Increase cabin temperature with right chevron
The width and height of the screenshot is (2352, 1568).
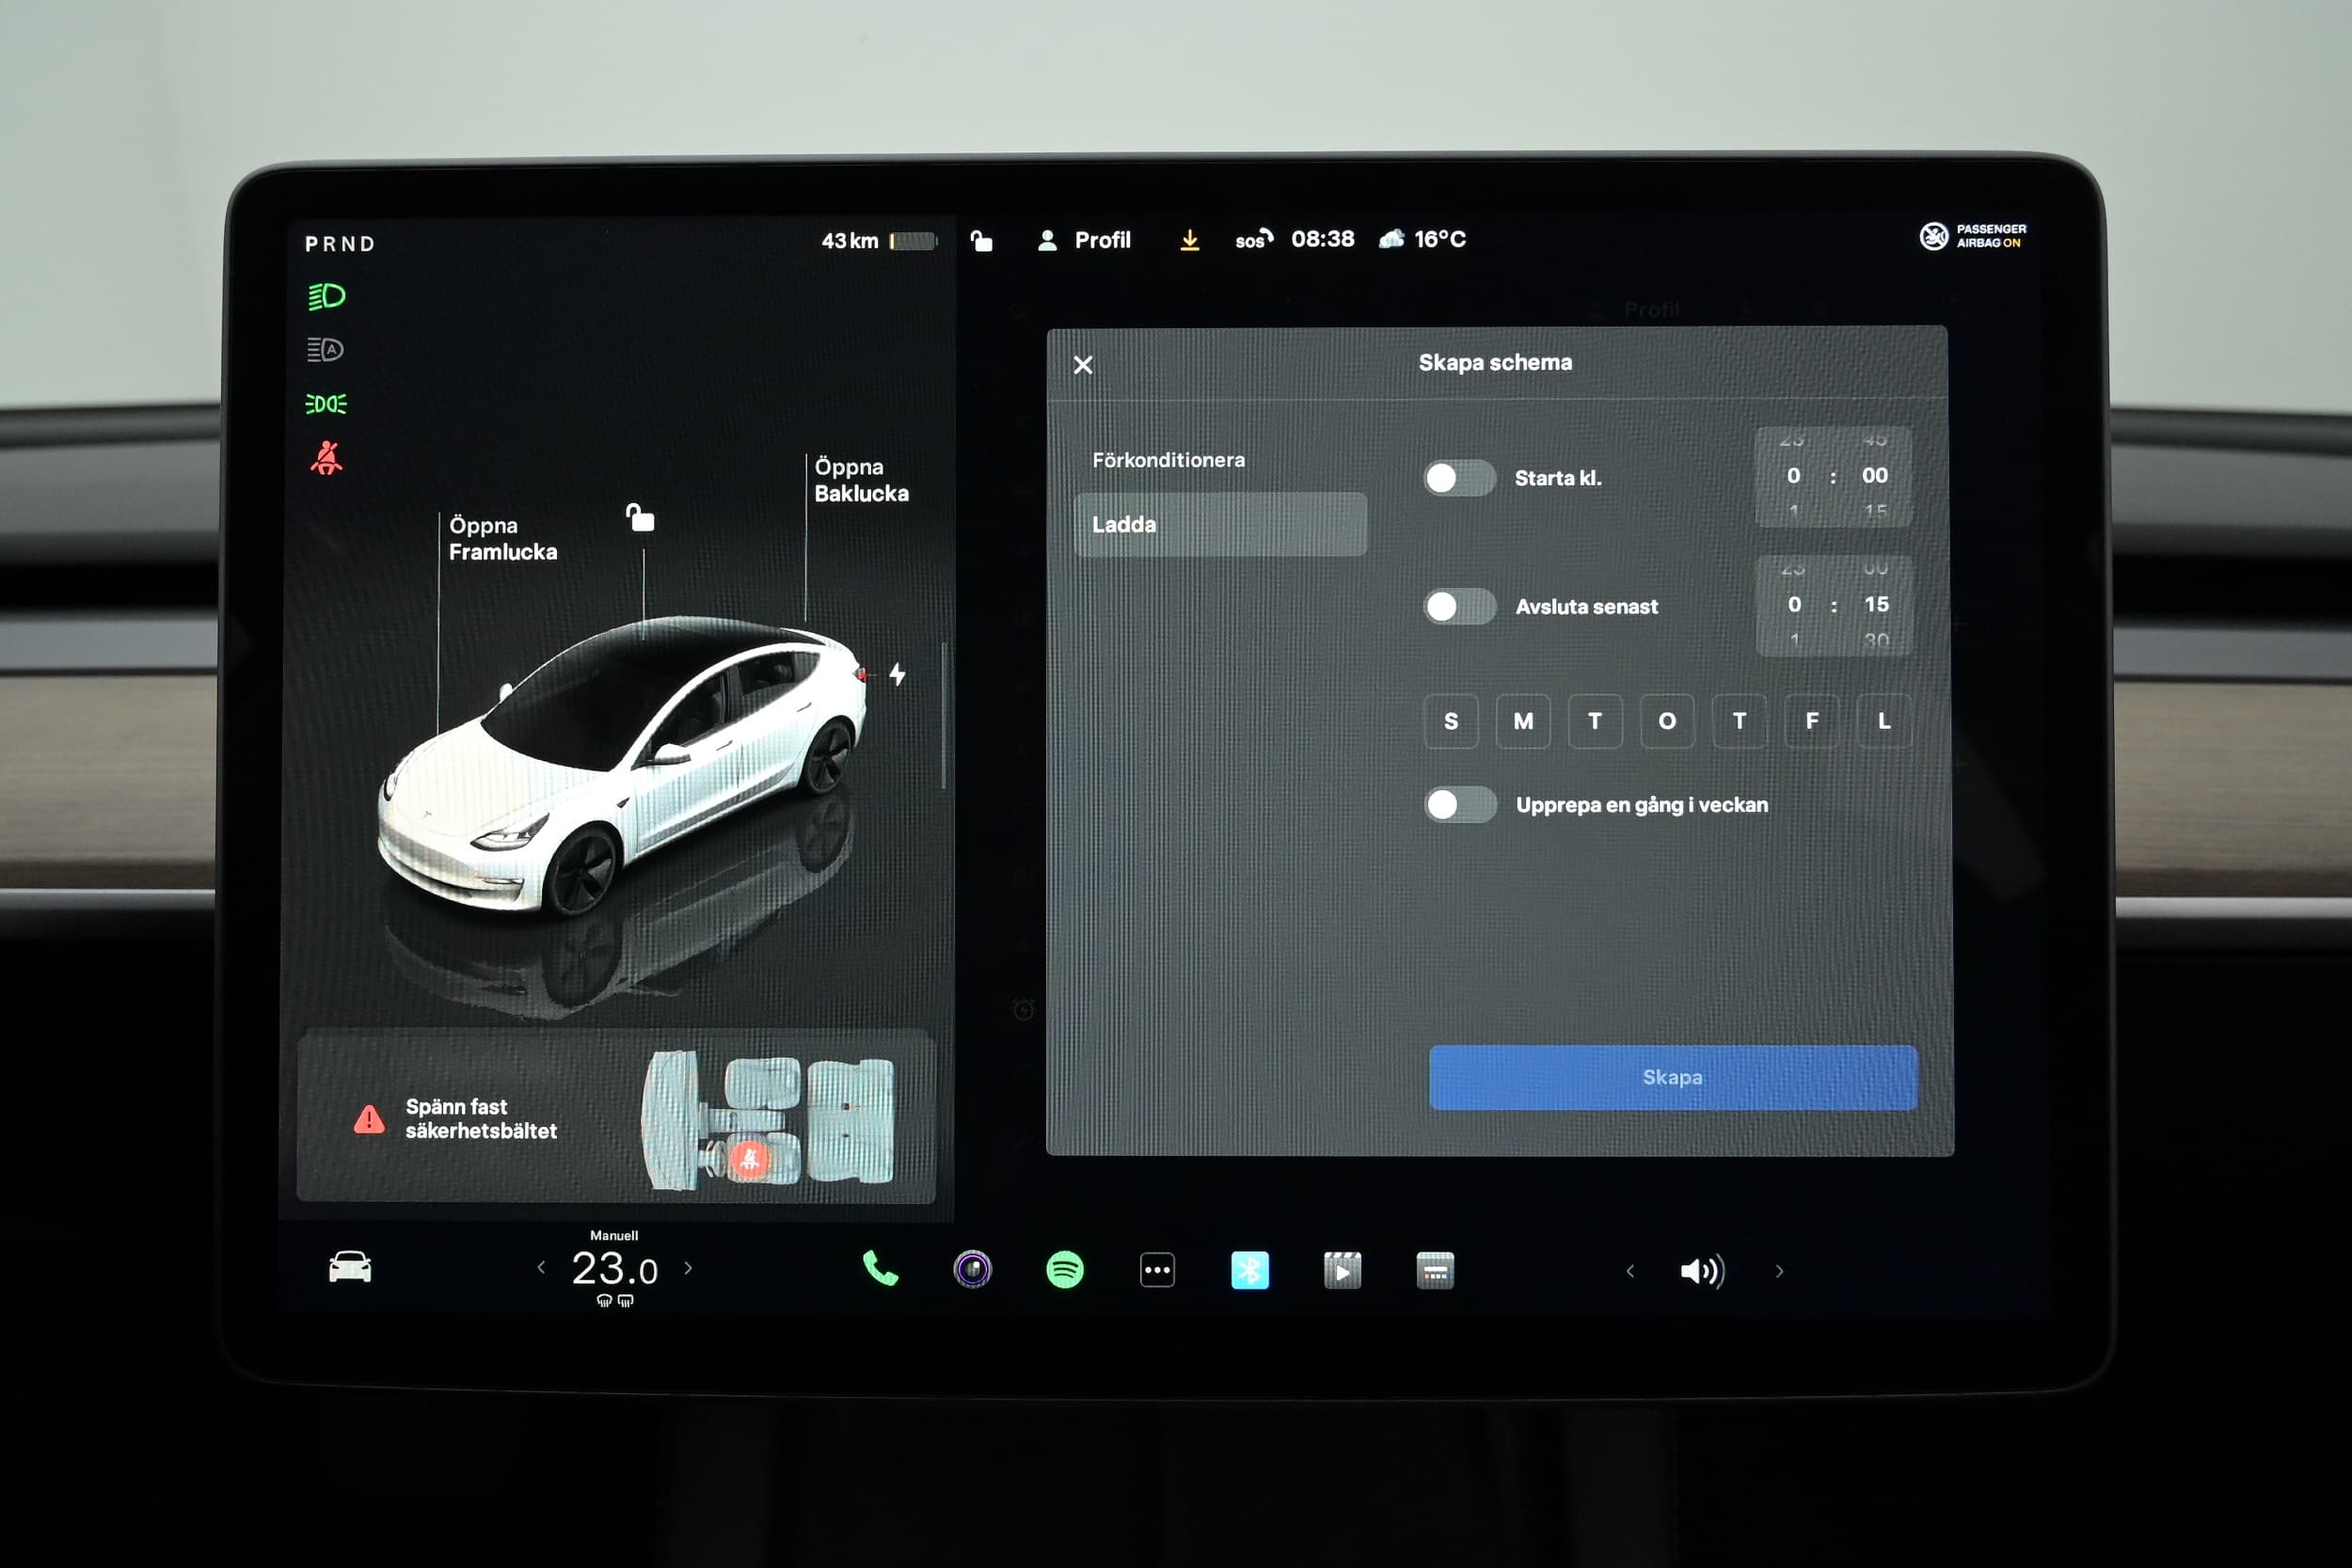tap(688, 1268)
